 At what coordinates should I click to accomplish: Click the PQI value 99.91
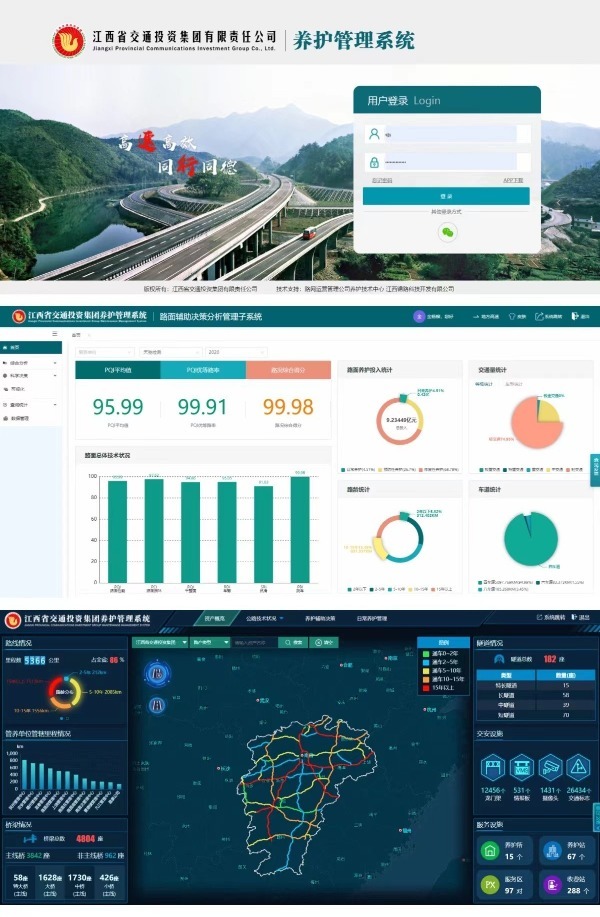pyautogui.click(x=202, y=406)
